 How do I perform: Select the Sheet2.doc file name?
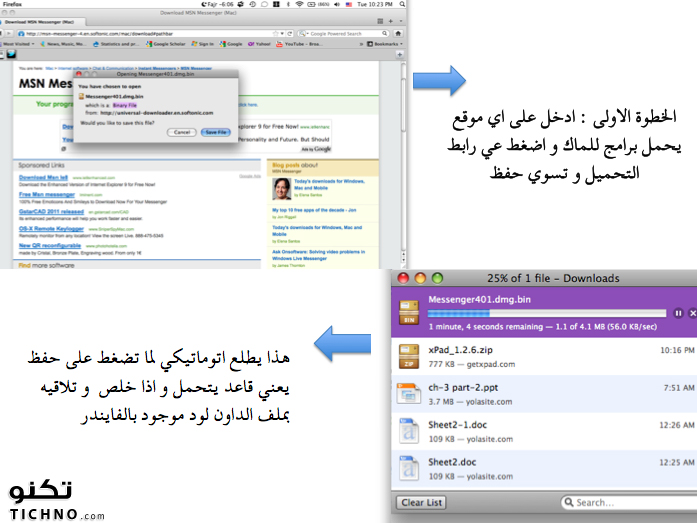tap(452, 462)
